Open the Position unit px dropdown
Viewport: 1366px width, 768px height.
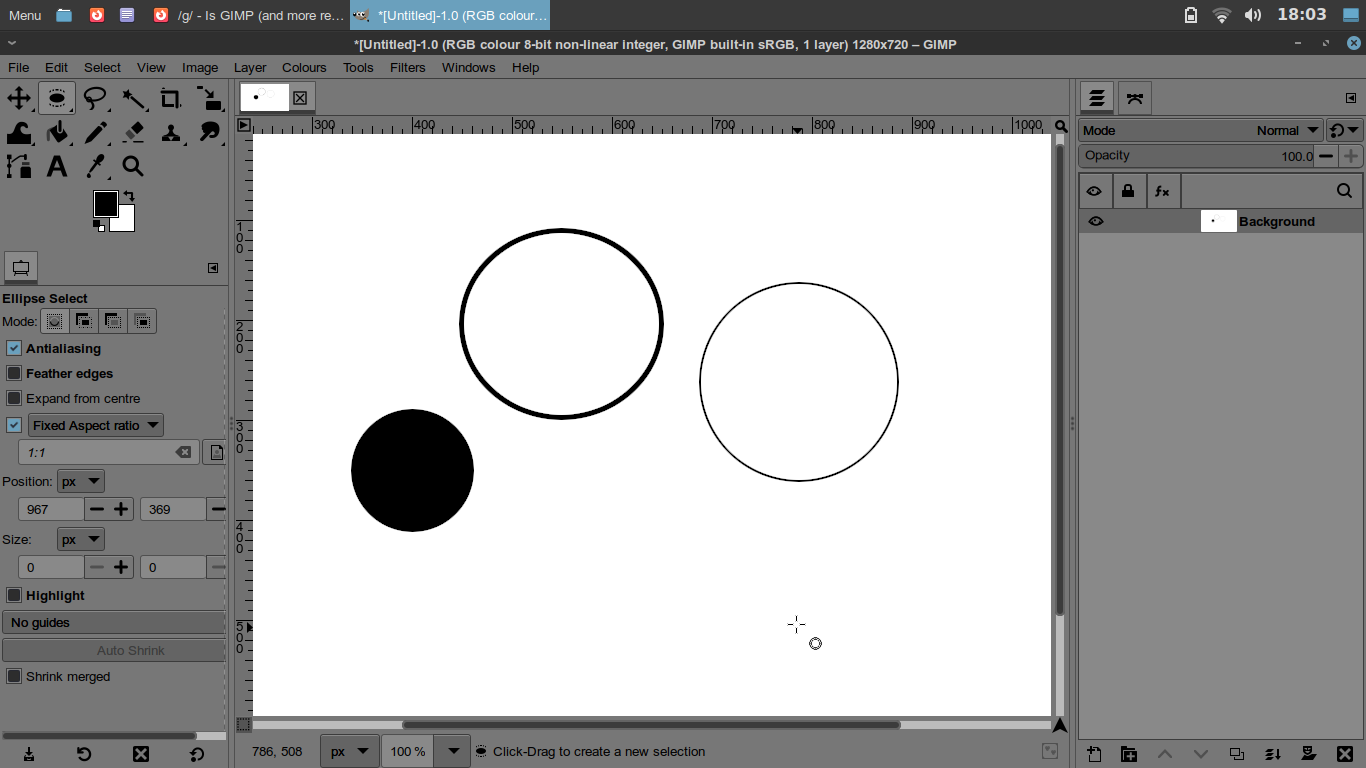[81, 481]
